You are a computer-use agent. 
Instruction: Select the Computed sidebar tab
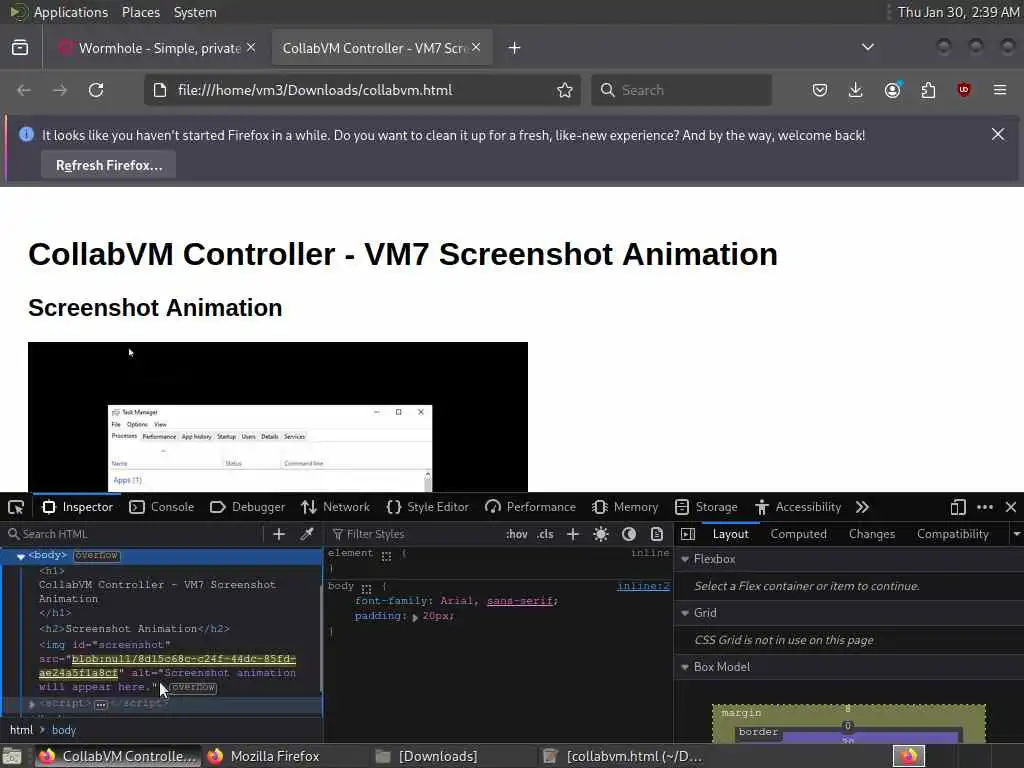(x=798, y=534)
